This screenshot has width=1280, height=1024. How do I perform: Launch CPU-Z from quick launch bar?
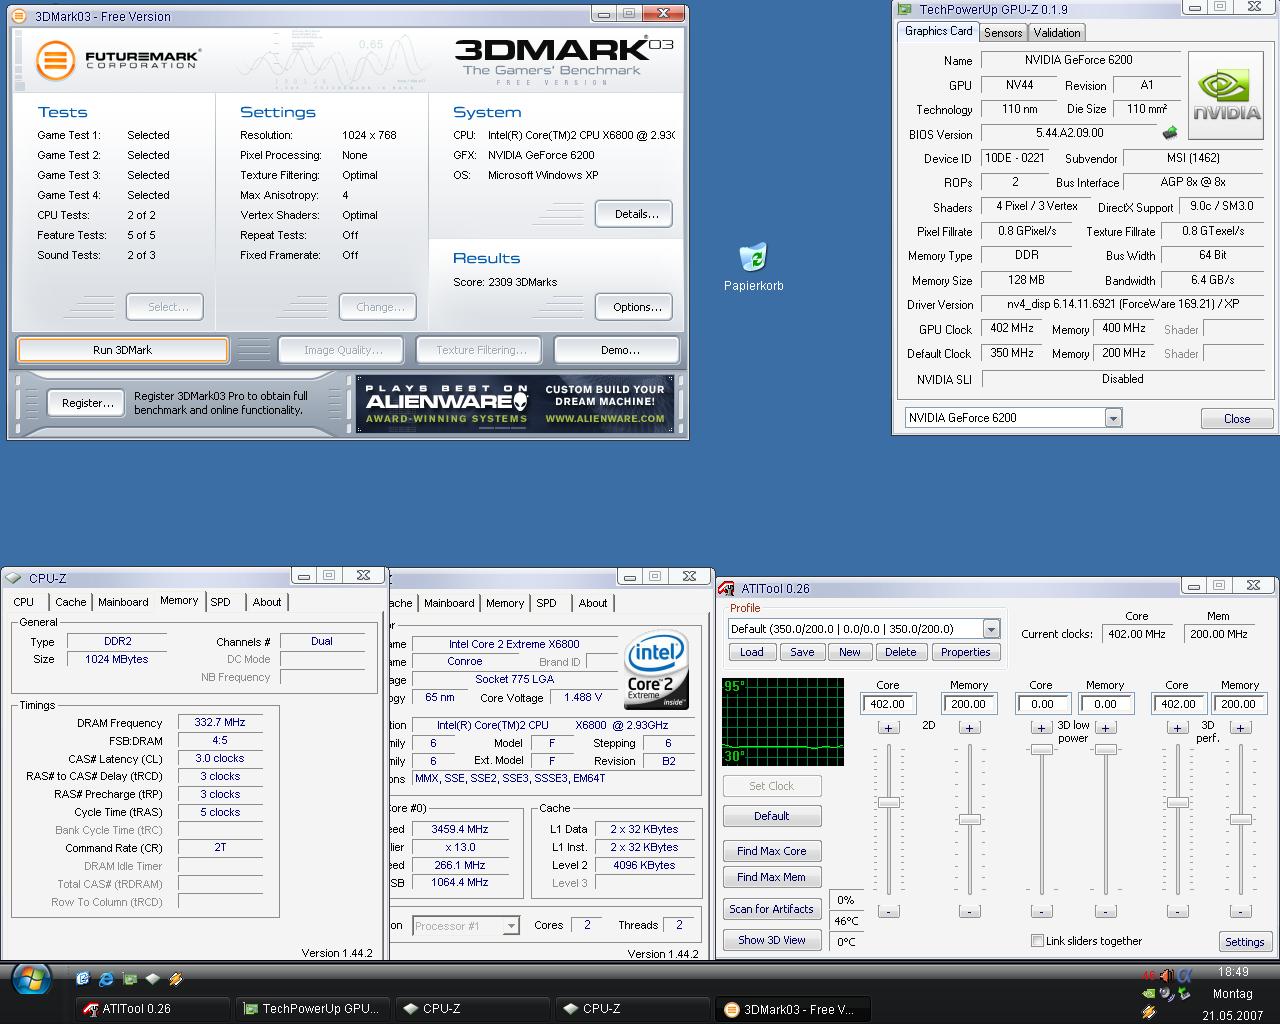pos(153,979)
